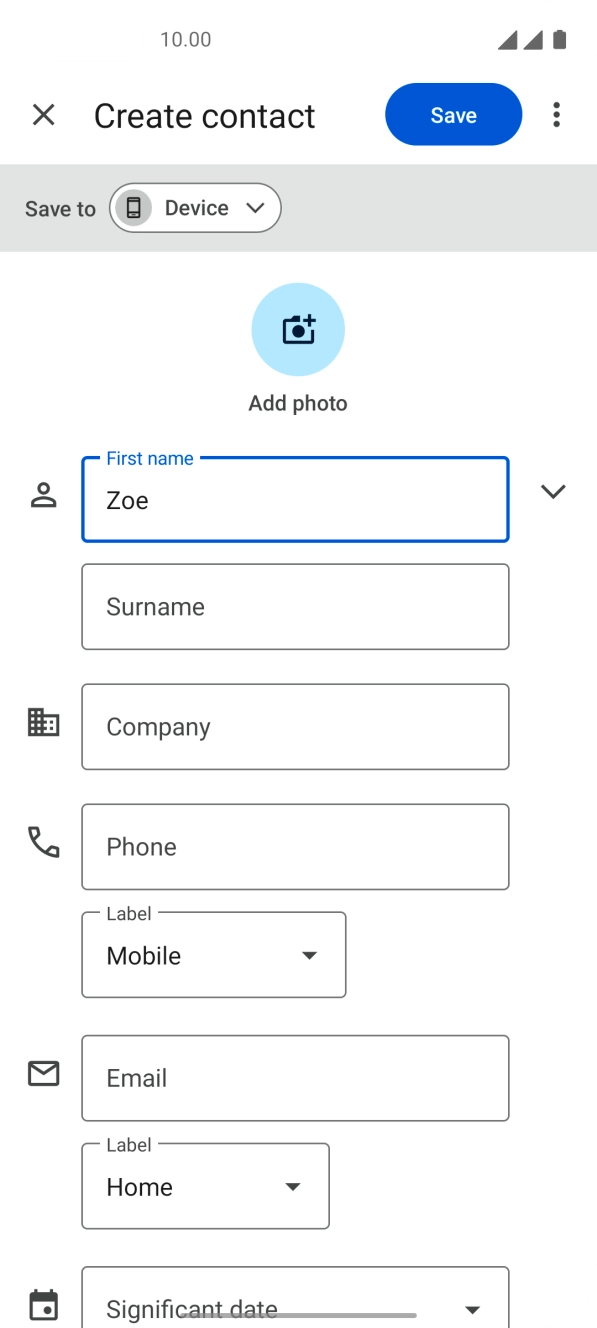Close the Create contact screen
The width and height of the screenshot is (597, 1328).
(x=44, y=114)
